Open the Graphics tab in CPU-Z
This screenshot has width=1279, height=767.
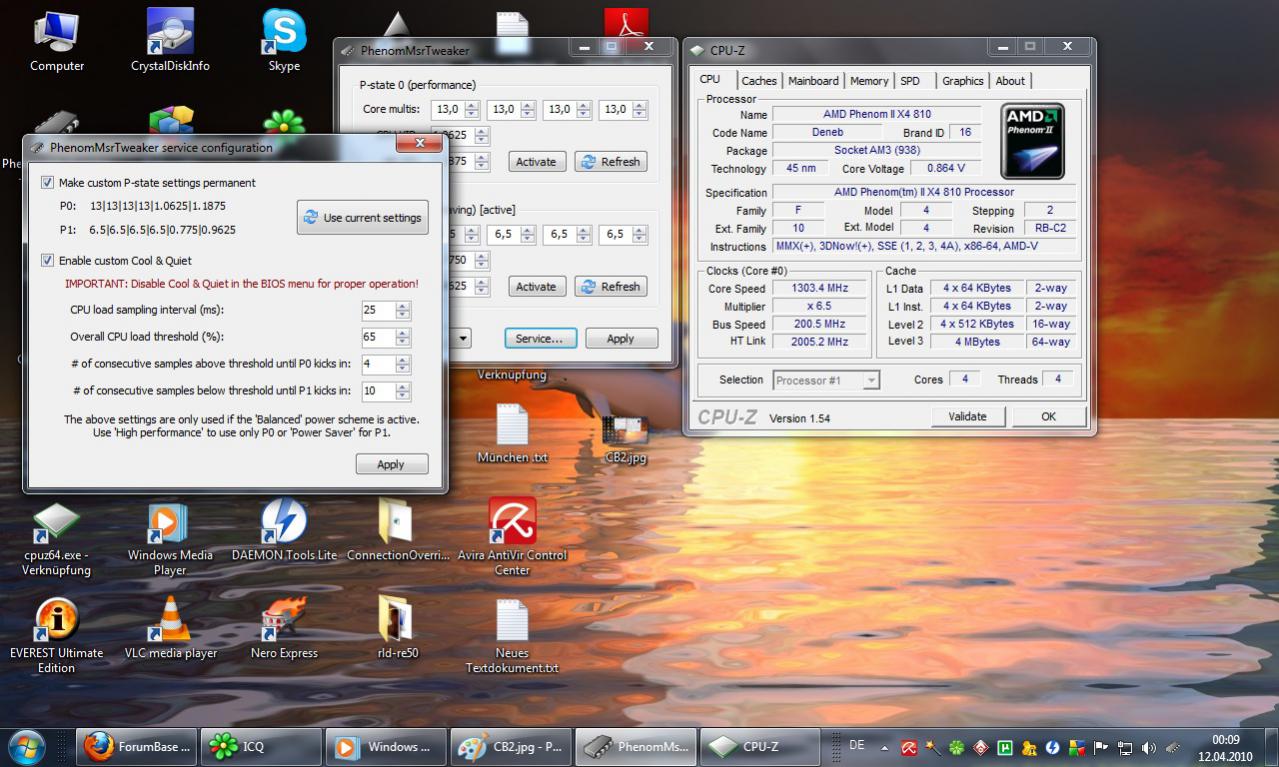click(962, 81)
